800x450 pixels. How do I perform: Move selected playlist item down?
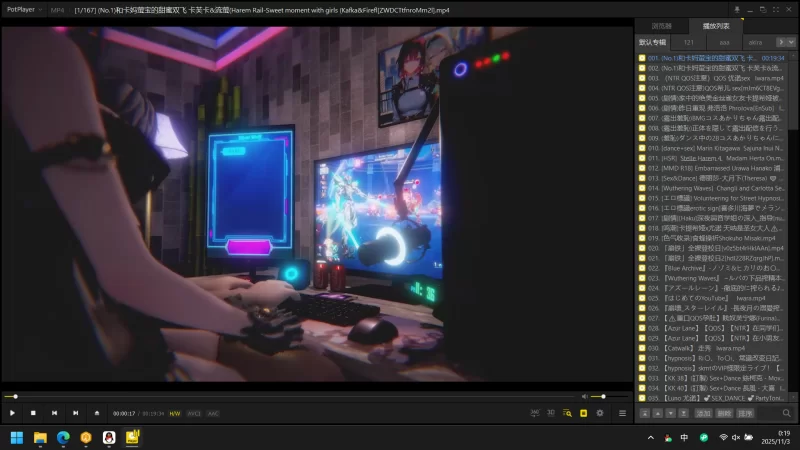(x=670, y=413)
